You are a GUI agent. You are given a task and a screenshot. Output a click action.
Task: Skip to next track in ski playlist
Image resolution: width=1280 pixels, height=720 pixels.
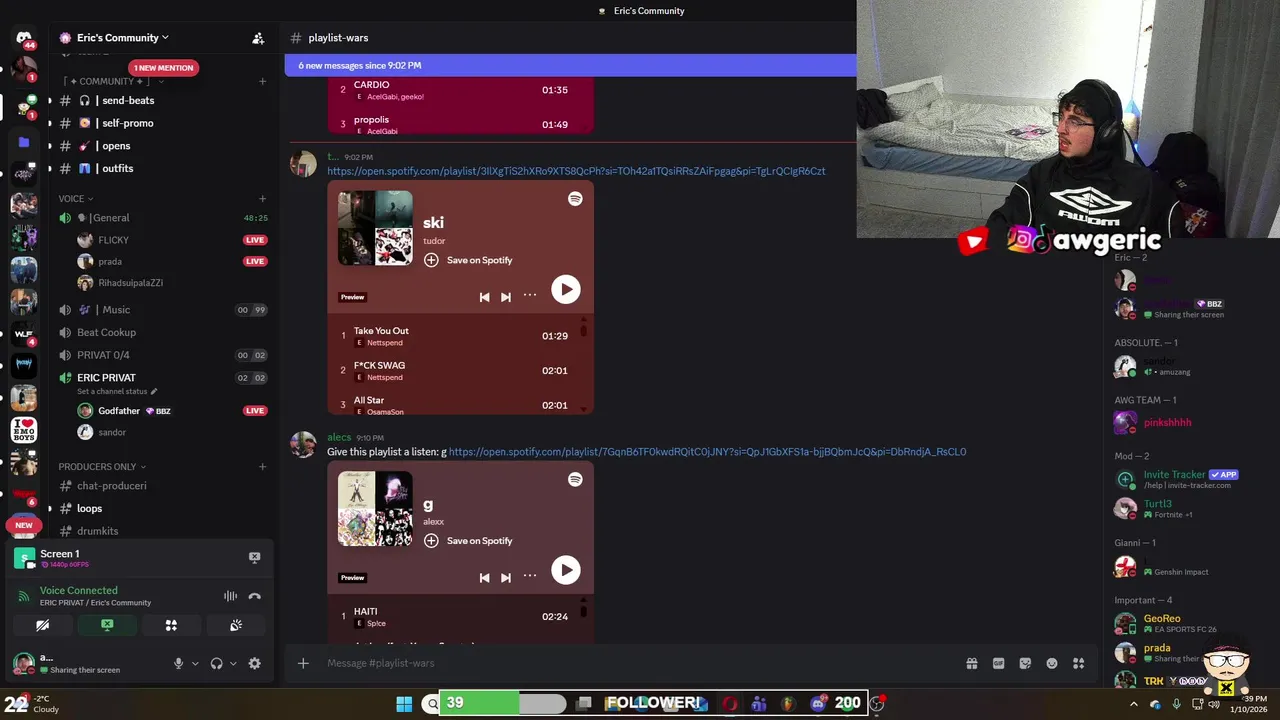(x=506, y=297)
